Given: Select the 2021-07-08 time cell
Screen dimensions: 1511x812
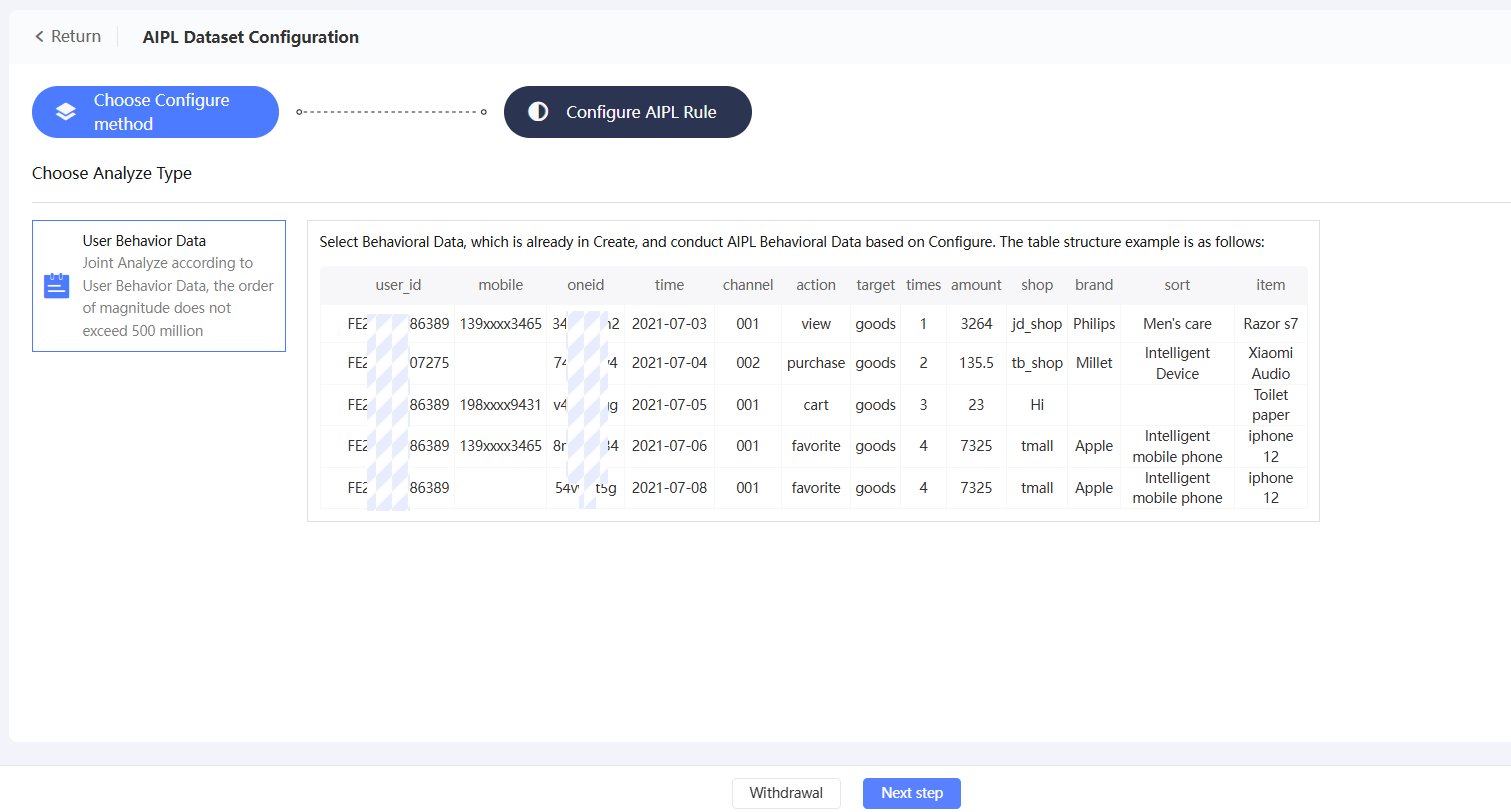Looking at the screenshot, I should (669, 488).
